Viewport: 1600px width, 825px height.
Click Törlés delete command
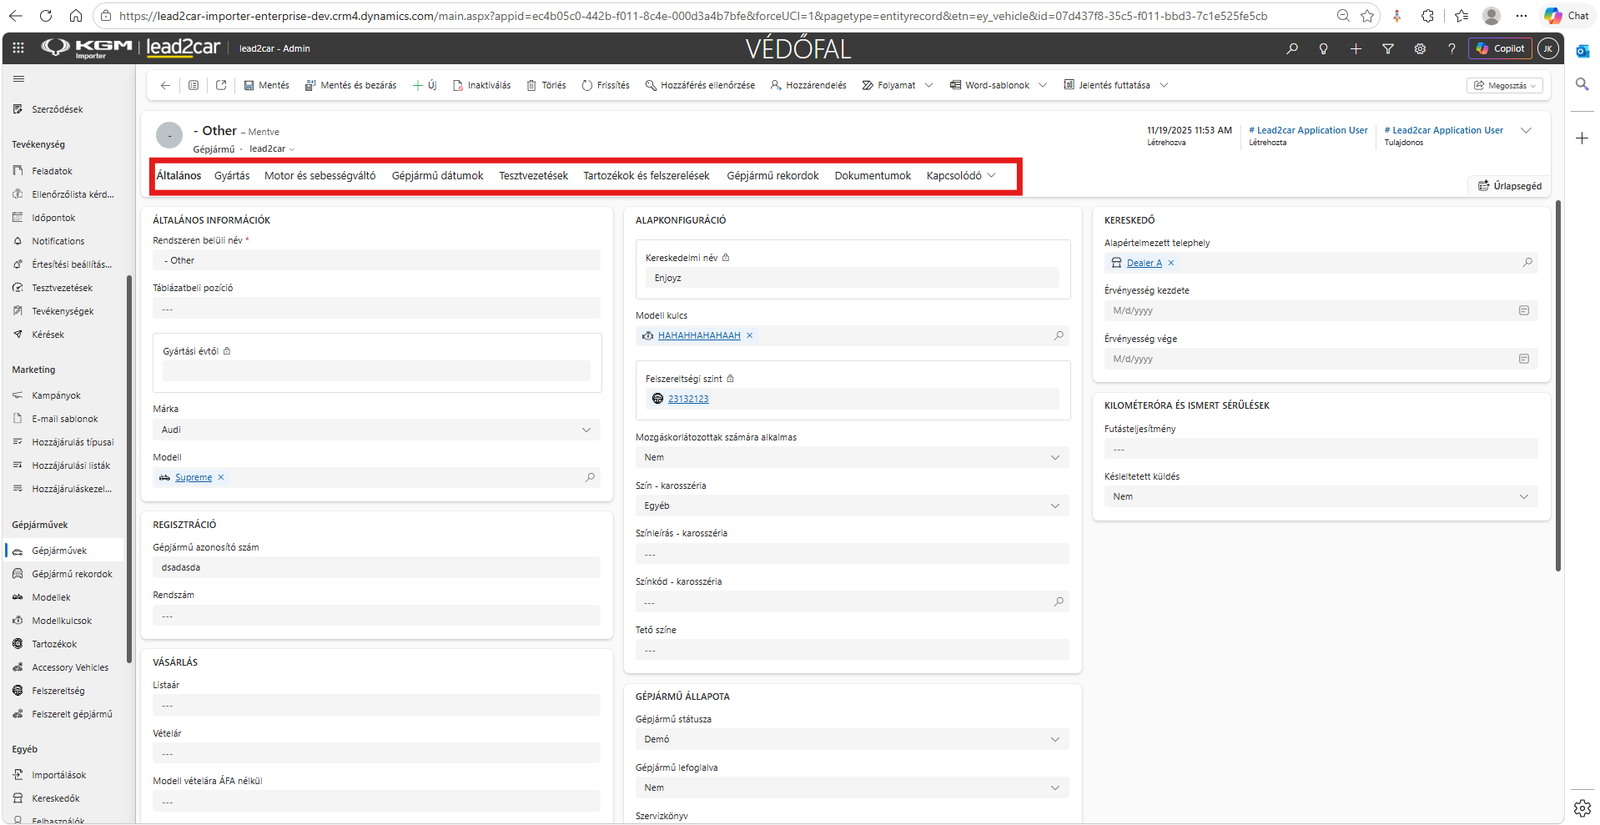click(x=546, y=85)
